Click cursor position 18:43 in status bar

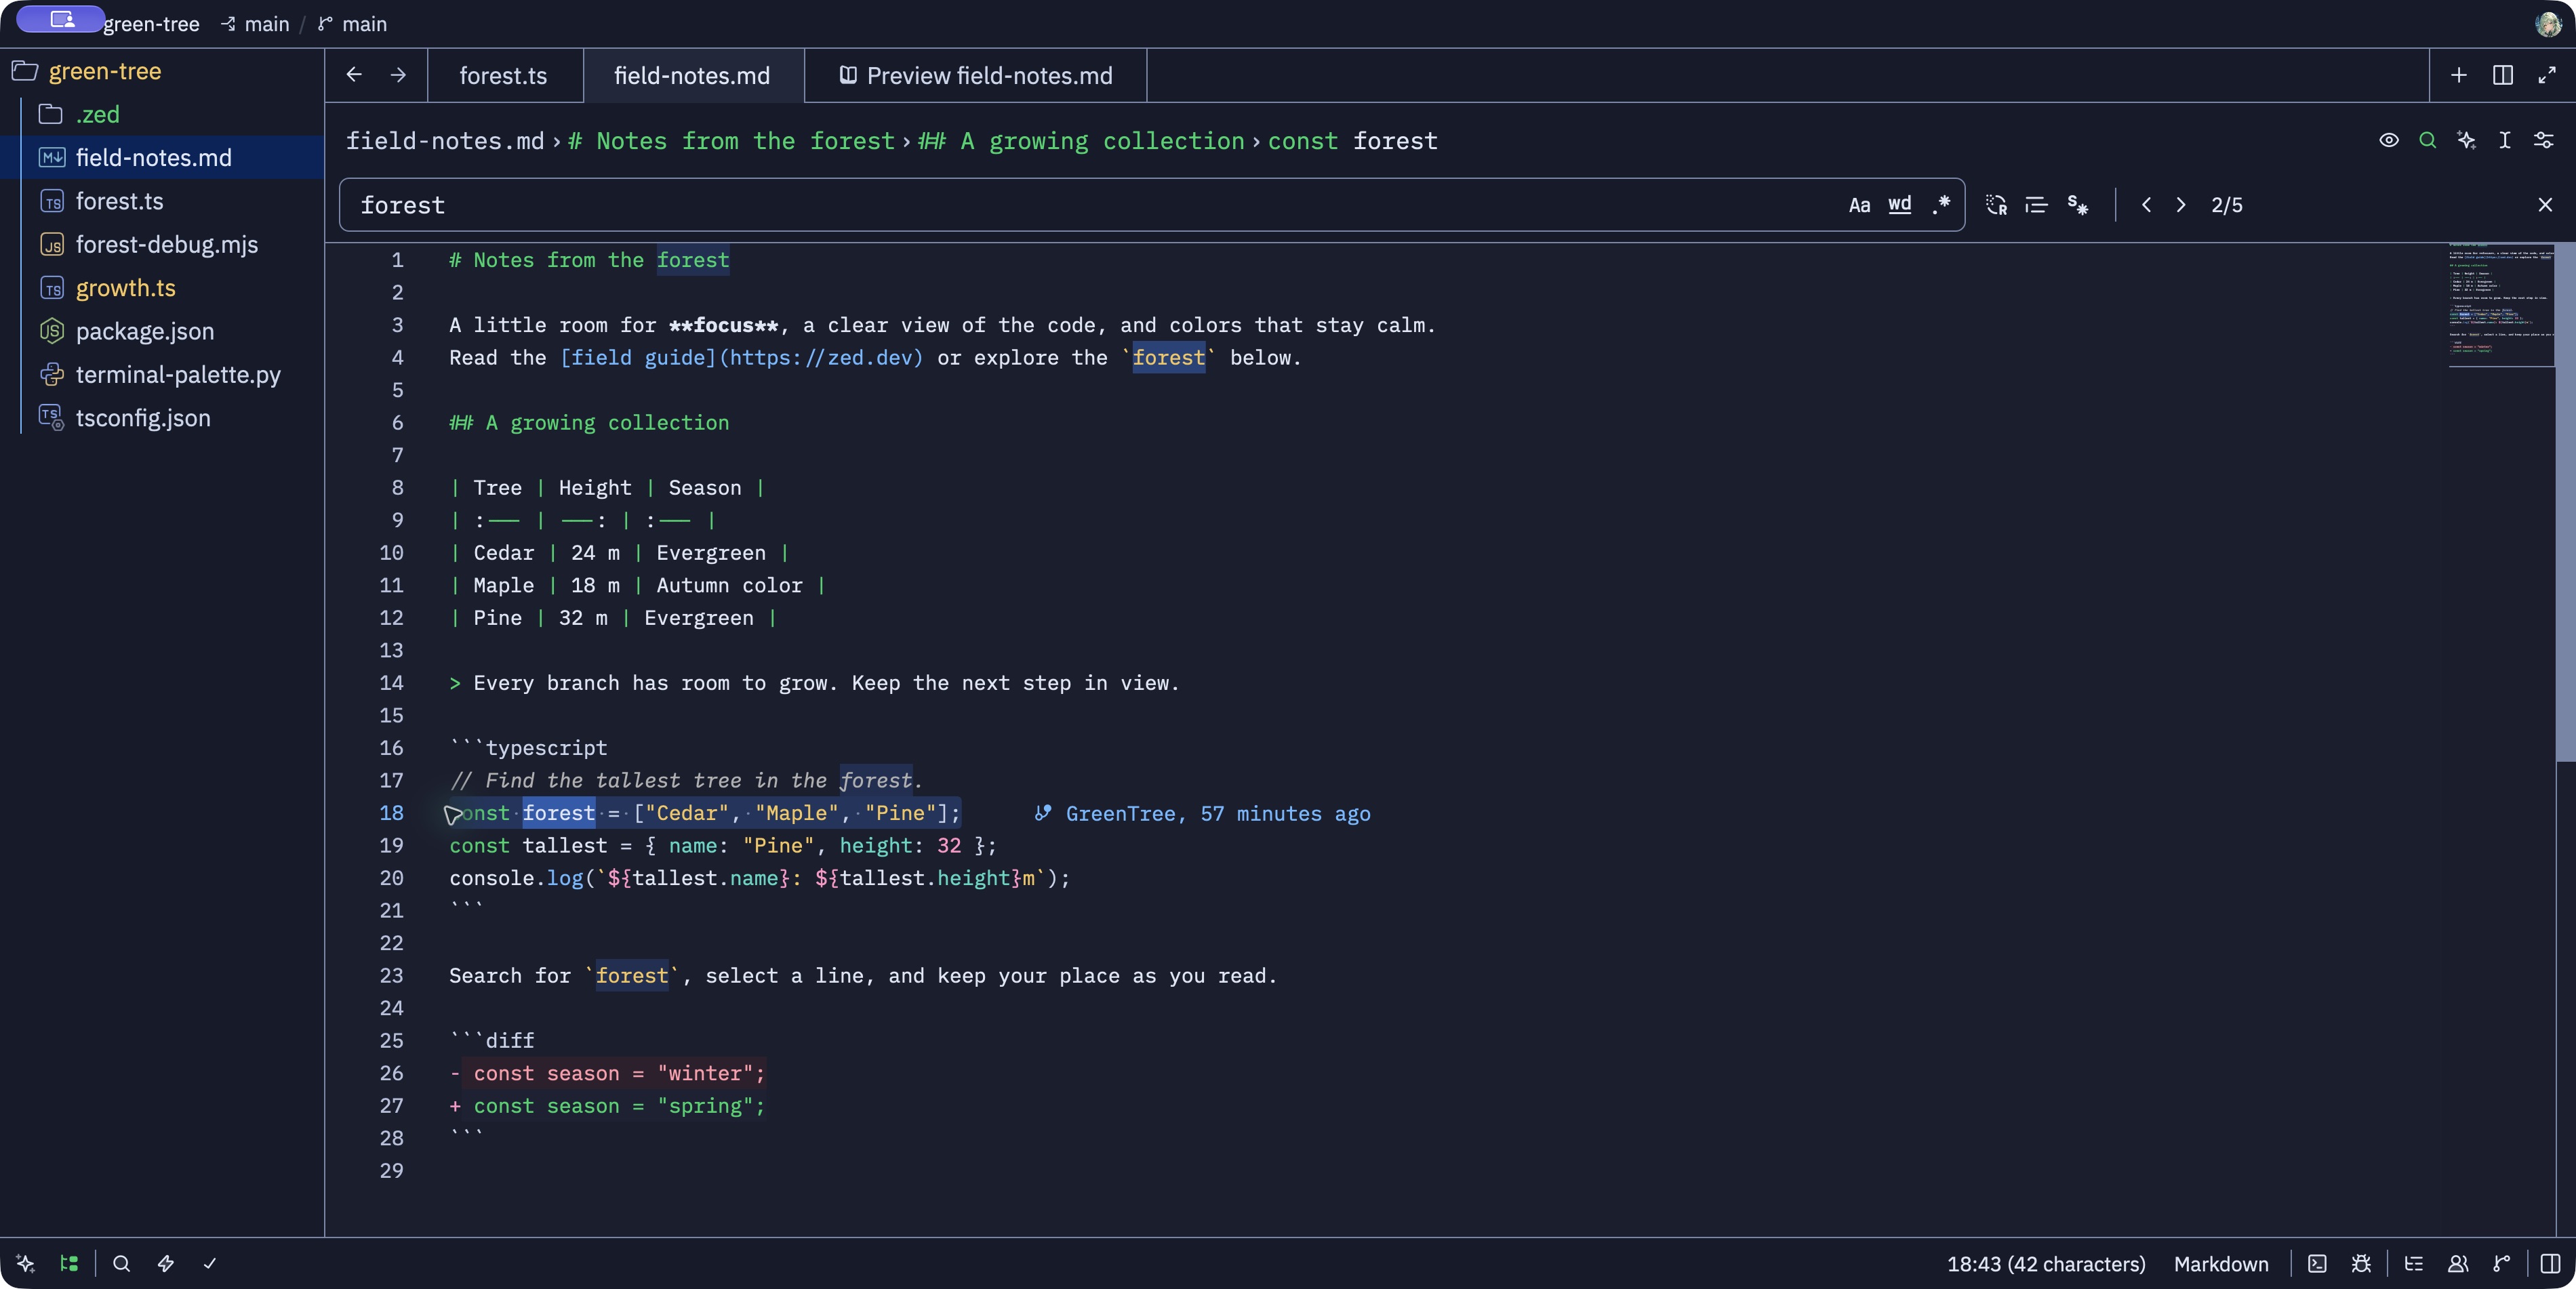click(x=2046, y=1264)
